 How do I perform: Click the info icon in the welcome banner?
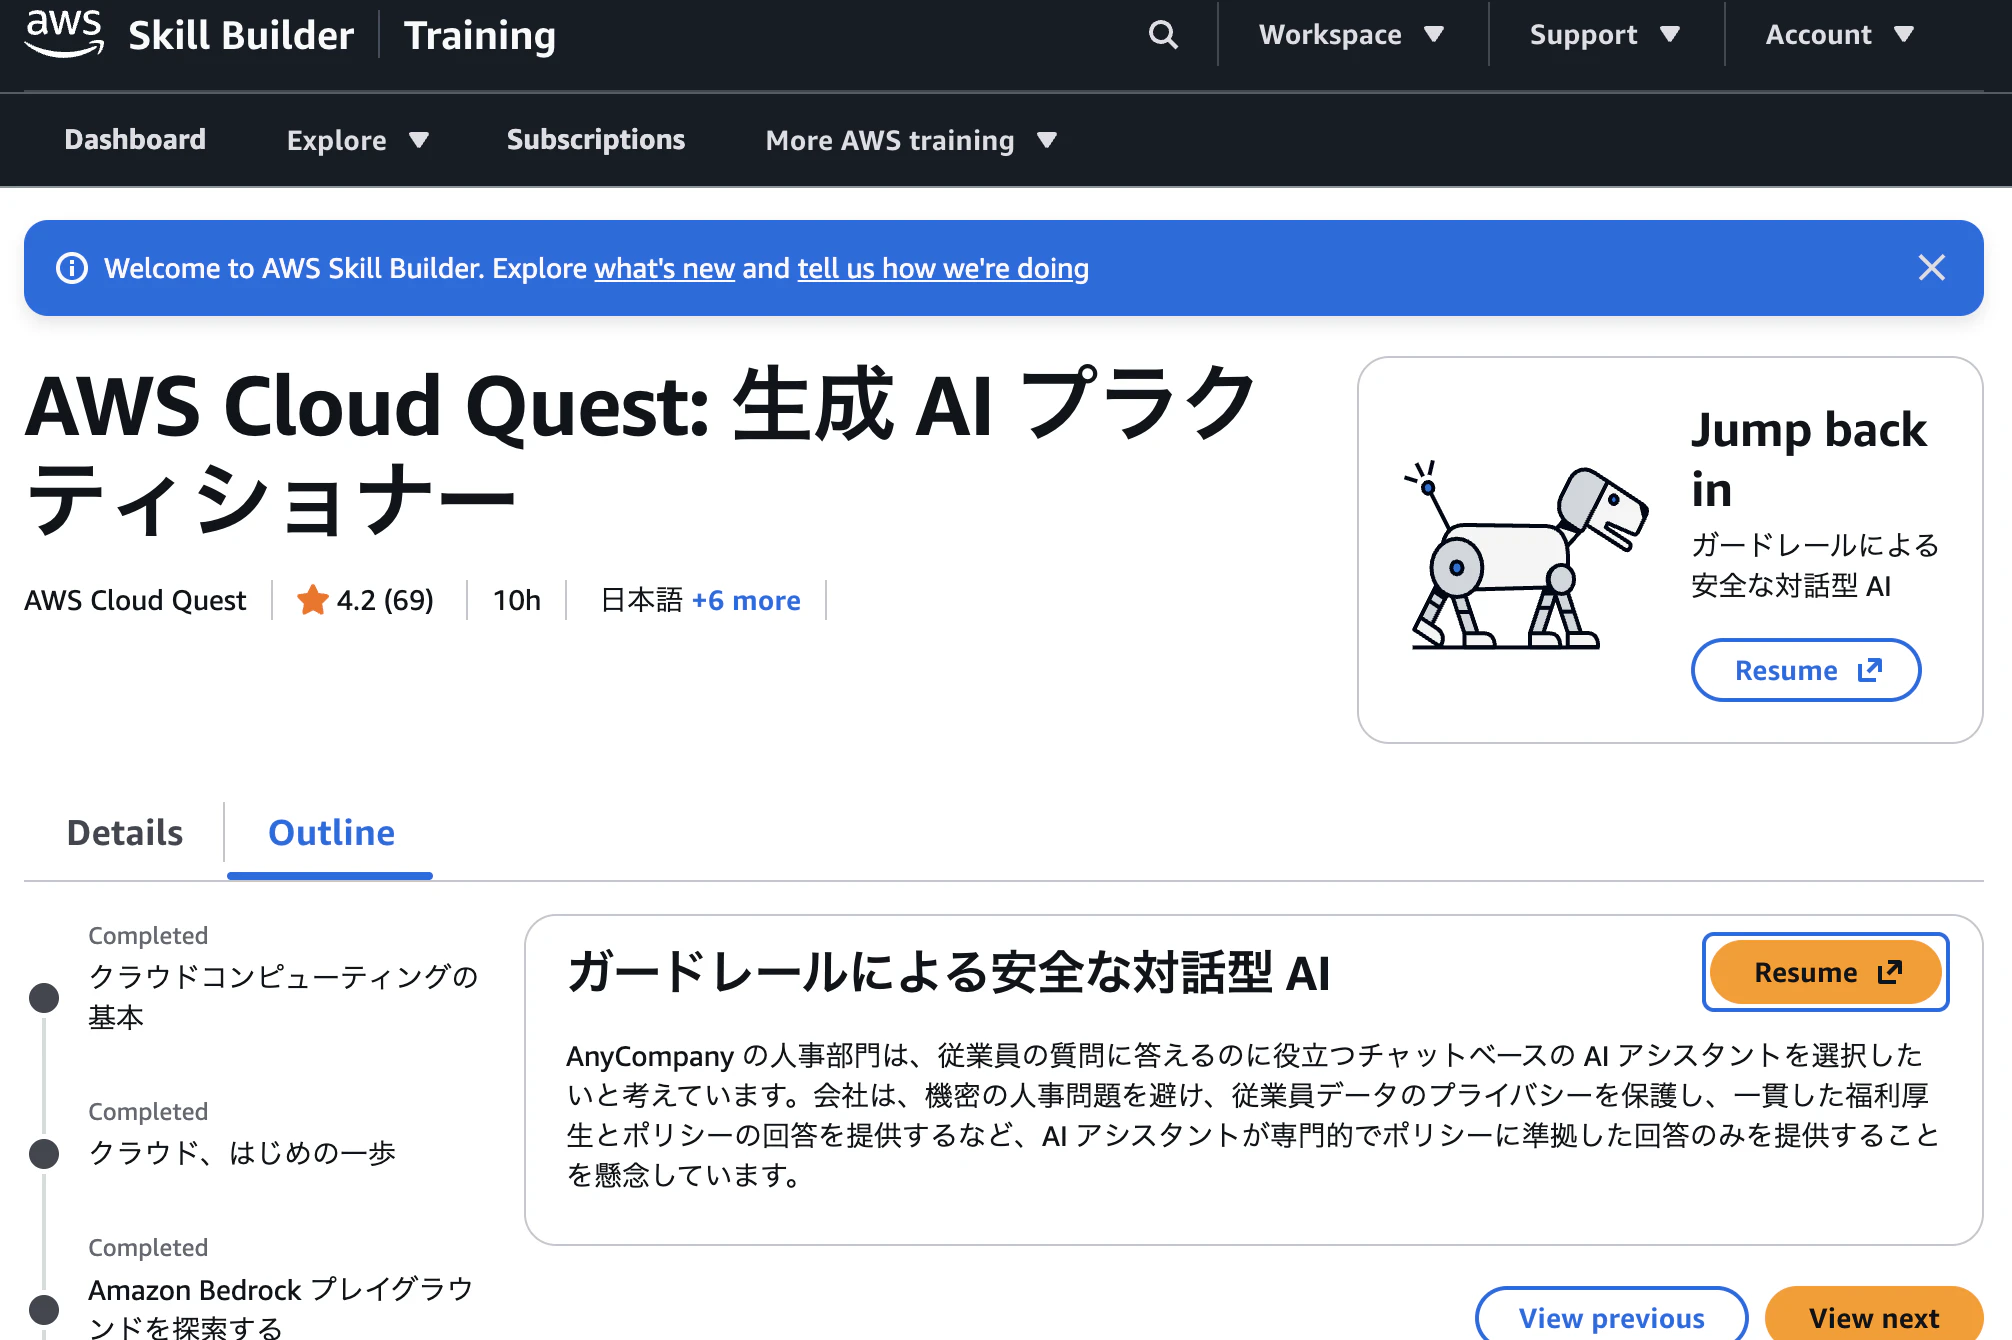73,267
